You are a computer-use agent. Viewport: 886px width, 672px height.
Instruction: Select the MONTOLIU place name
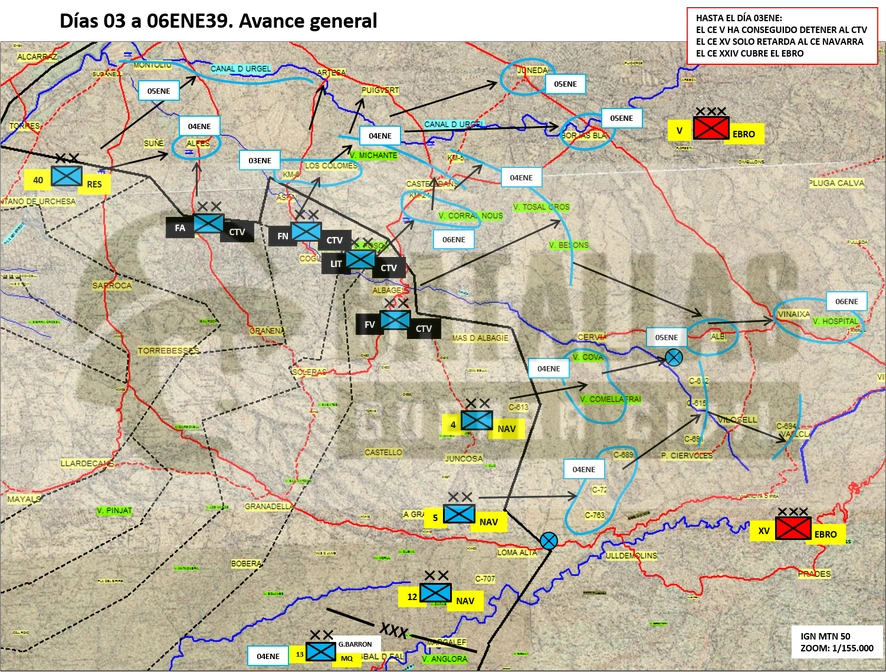pos(152,66)
